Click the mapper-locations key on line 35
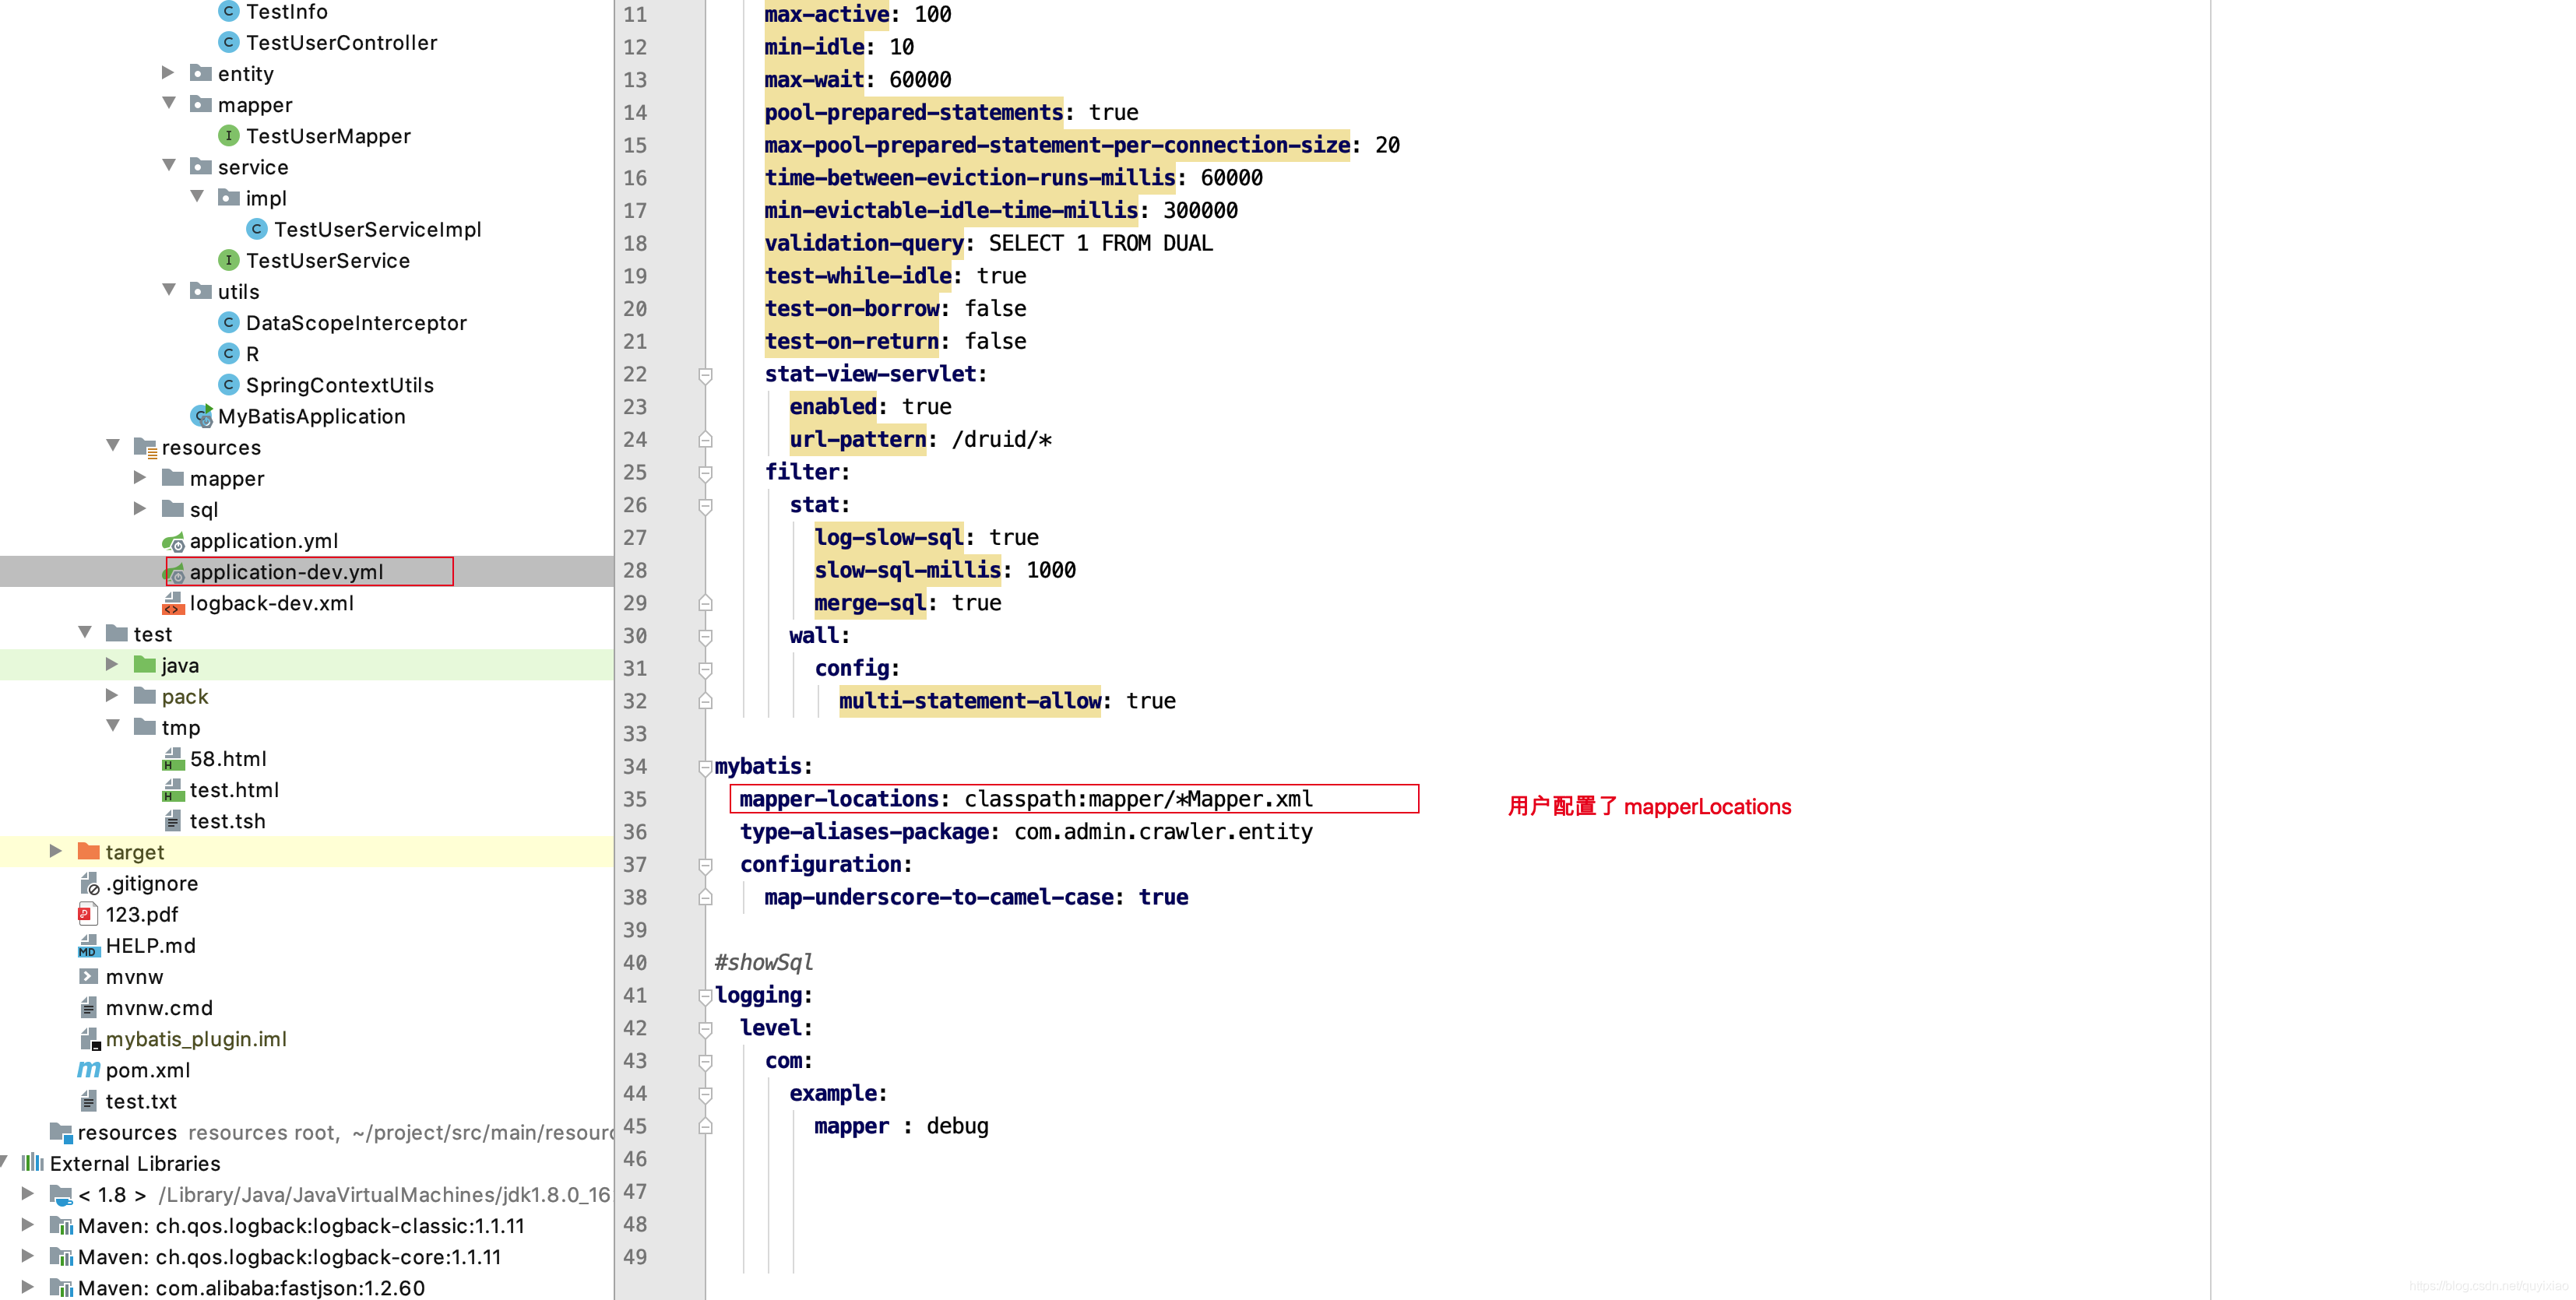This screenshot has height=1300, width=2576. click(838, 799)
